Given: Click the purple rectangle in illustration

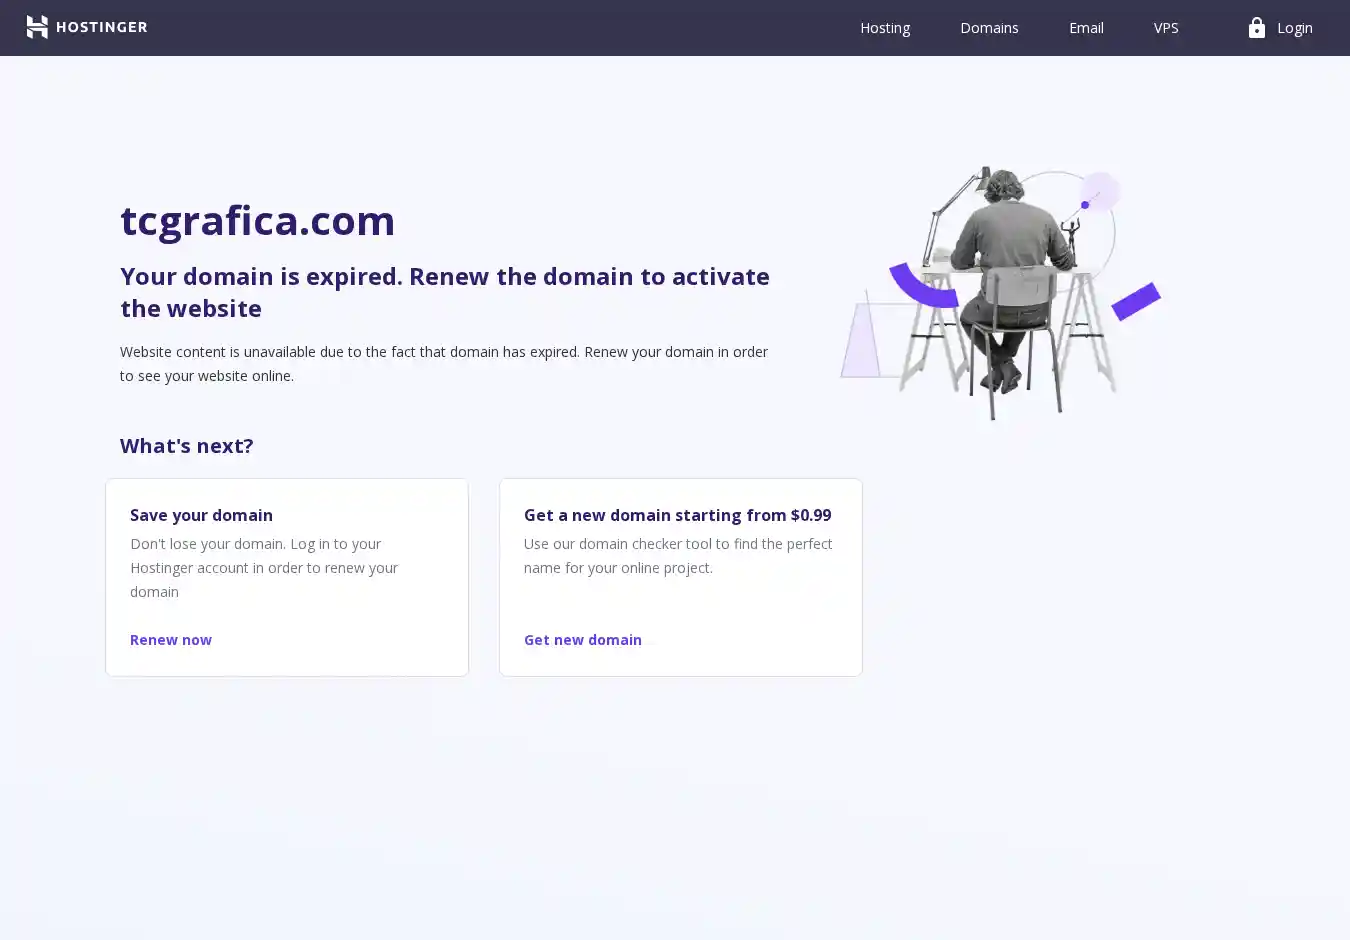Looking at the screenshot, I should (1136, 302).
